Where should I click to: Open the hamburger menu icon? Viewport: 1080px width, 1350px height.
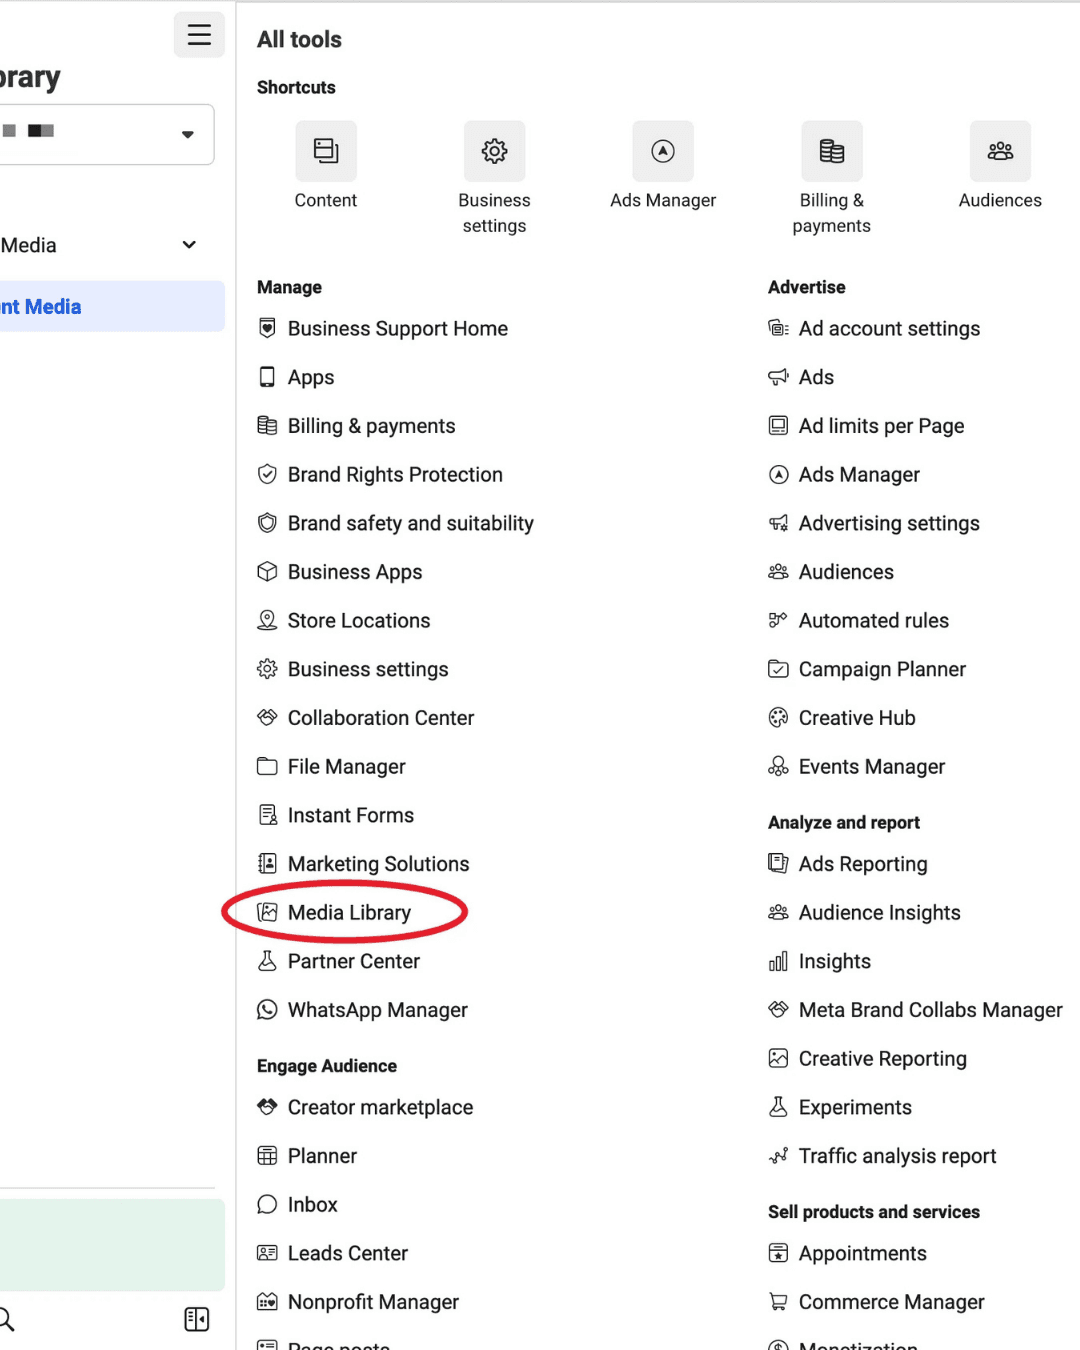point(199,34)
